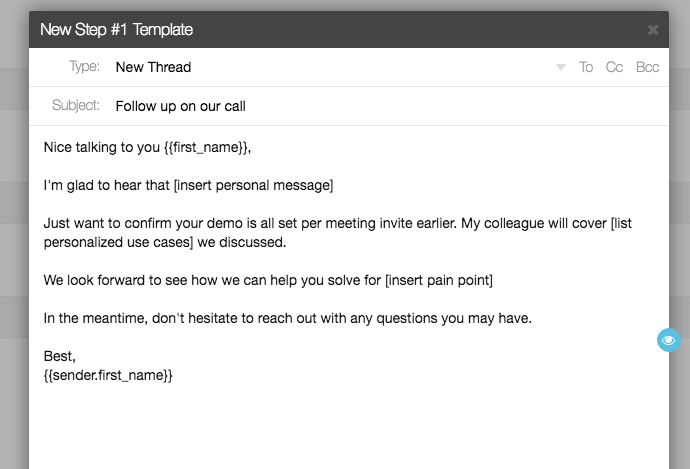Toggle the template preview eye icon
This screenshot has width=690, height=469.
point(669,341)
